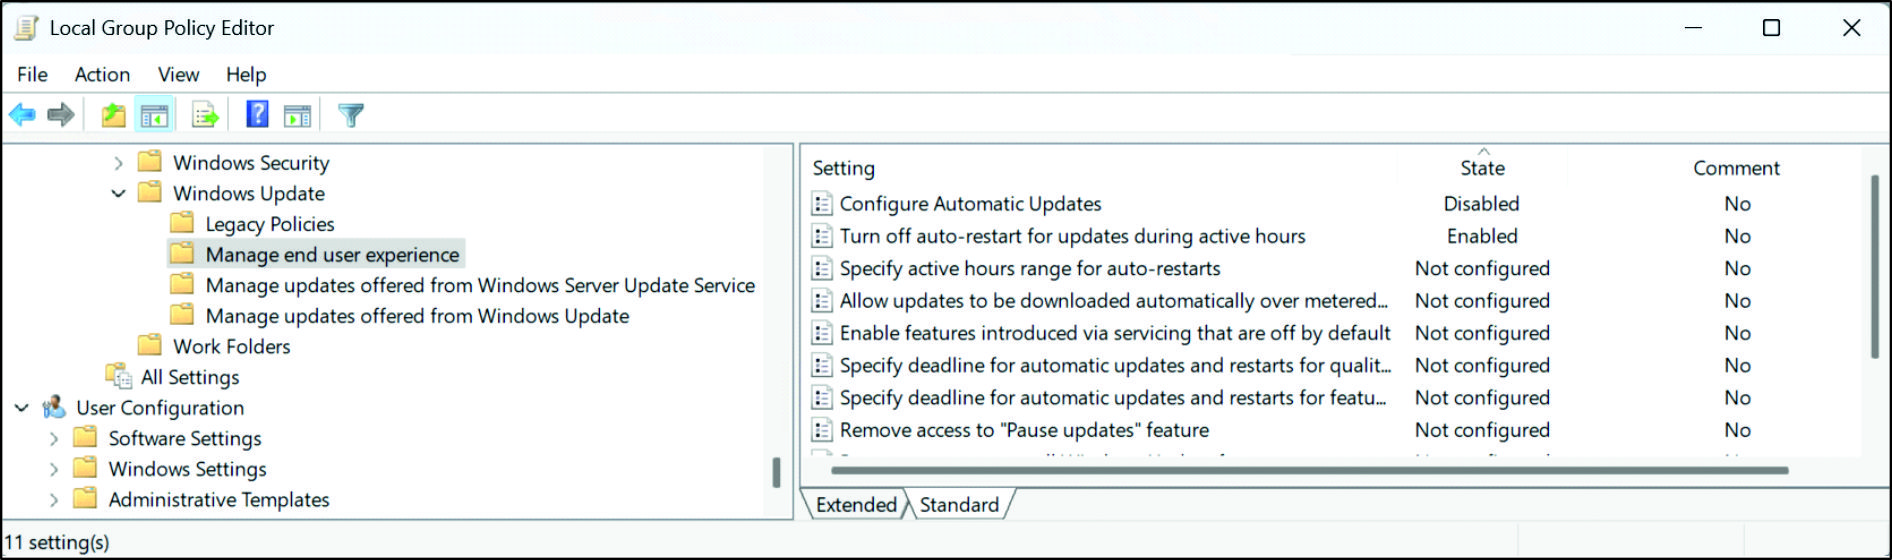Open the Help menu

tap(246, 74)
